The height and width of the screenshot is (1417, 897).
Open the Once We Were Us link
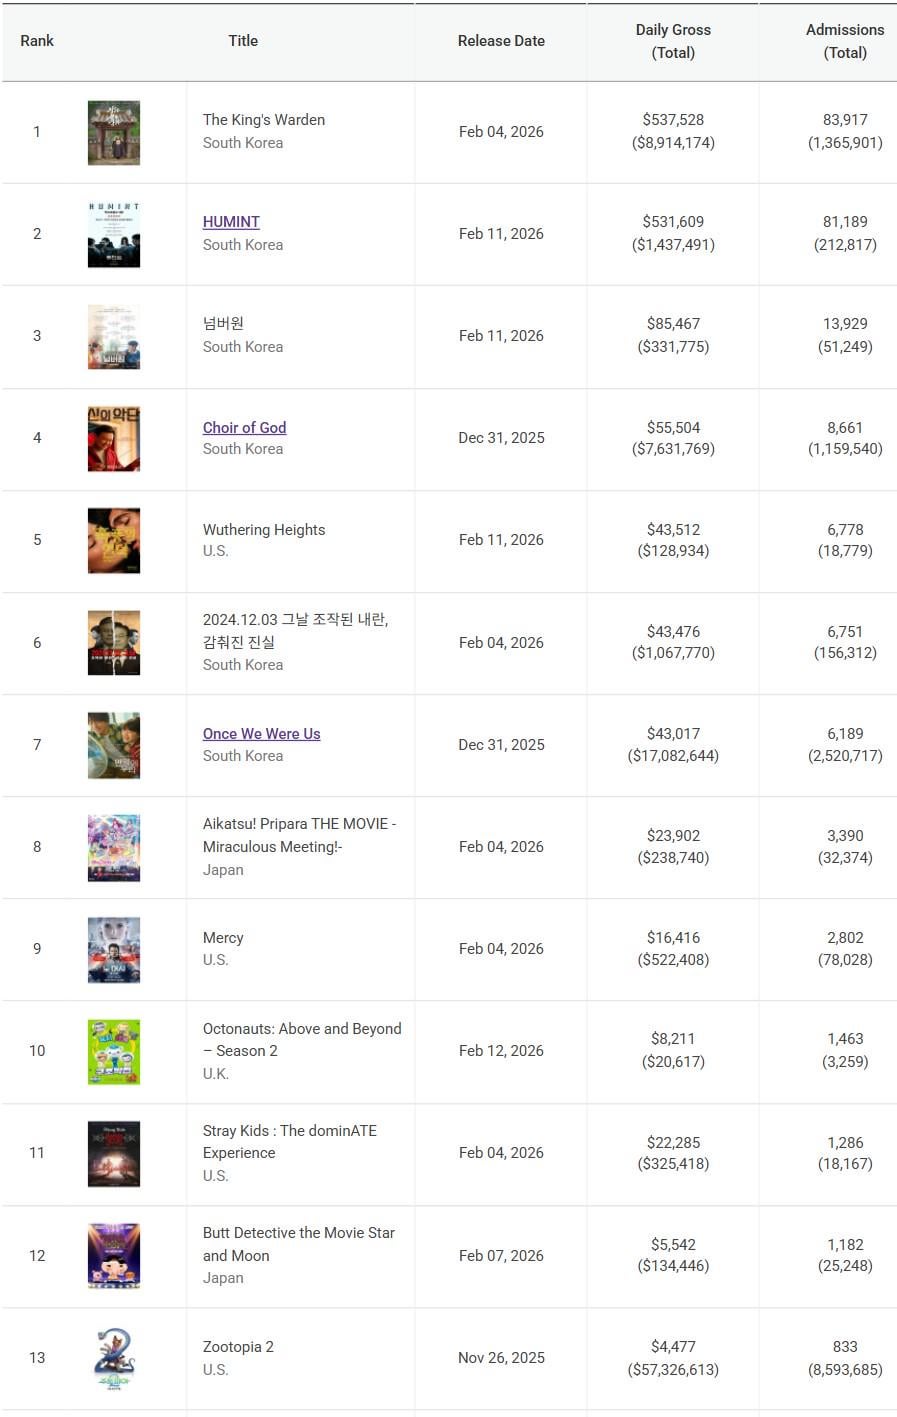(261, 734)
